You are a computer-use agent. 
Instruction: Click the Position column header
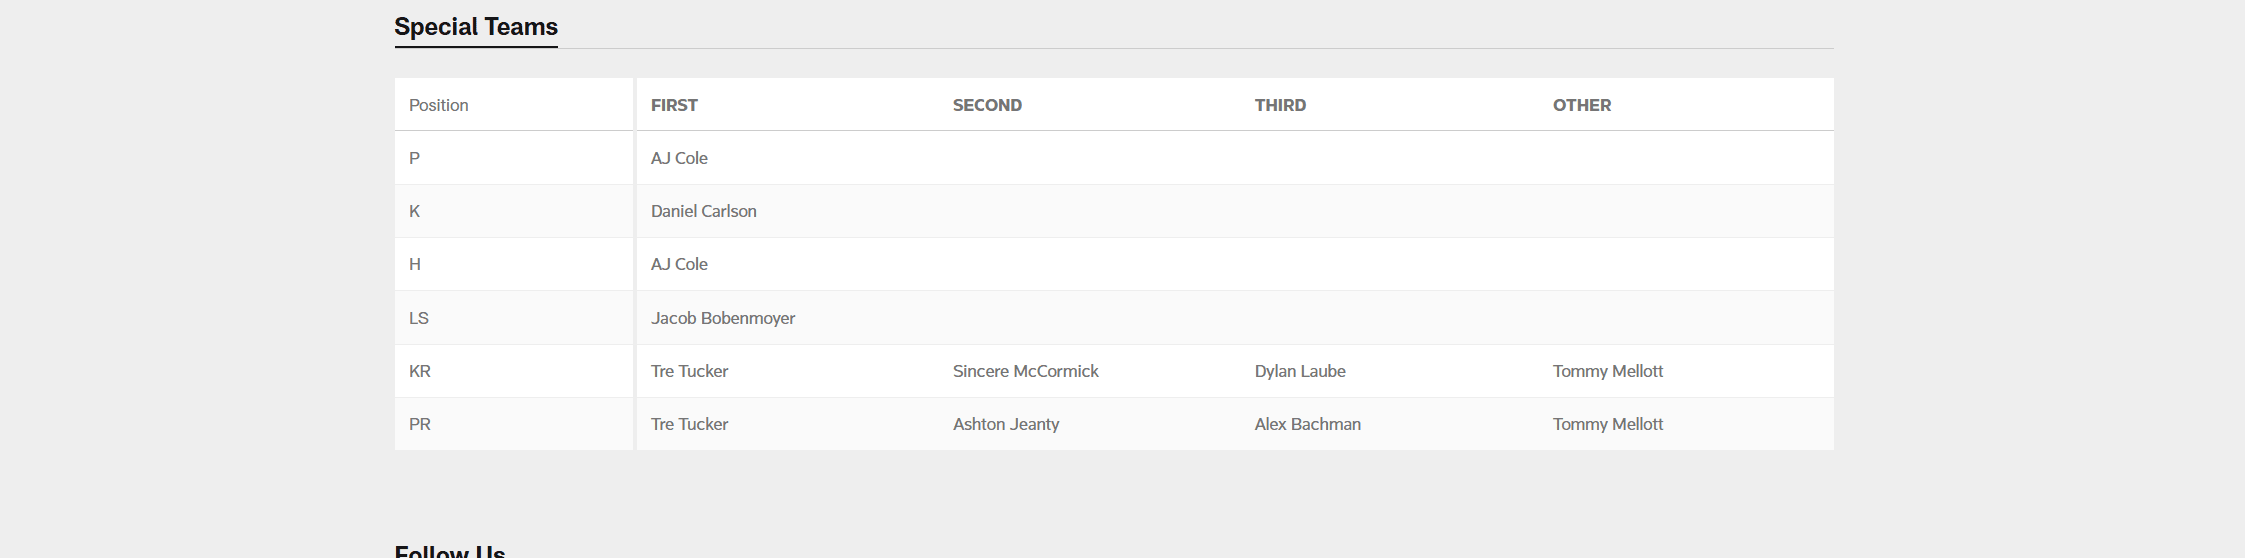tap(438, 105)
